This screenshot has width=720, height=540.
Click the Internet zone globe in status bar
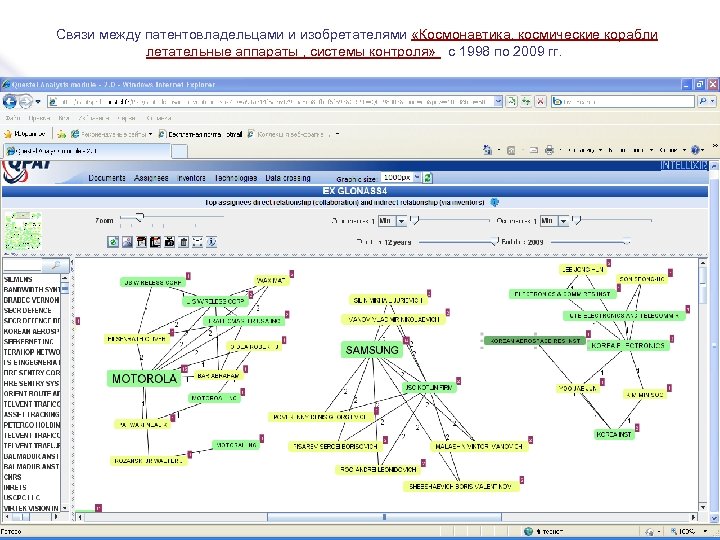pos(529,532)
